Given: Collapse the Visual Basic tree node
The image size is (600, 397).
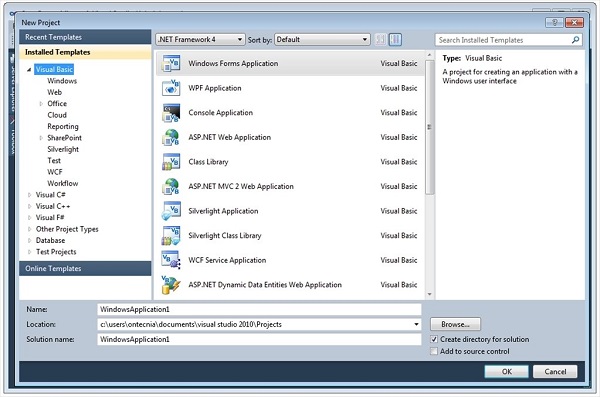Looking at the screenshot, I should coord(29,70).
